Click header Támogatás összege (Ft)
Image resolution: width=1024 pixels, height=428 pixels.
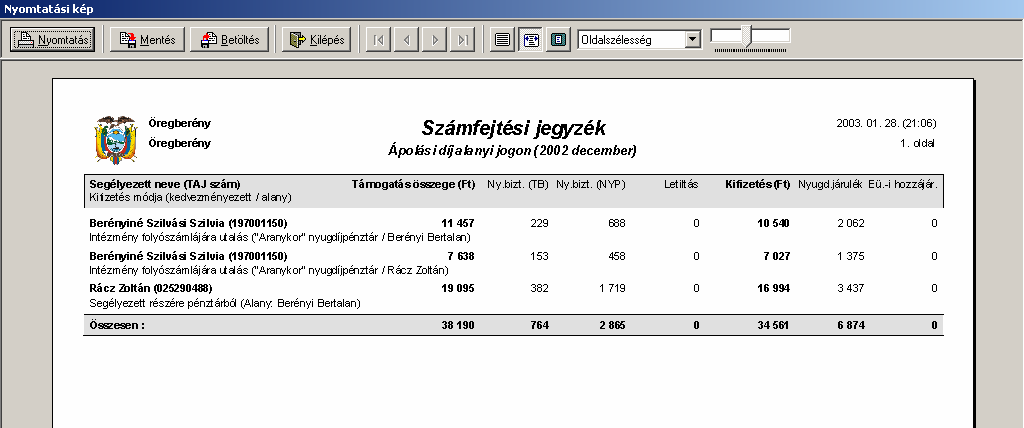413,184
